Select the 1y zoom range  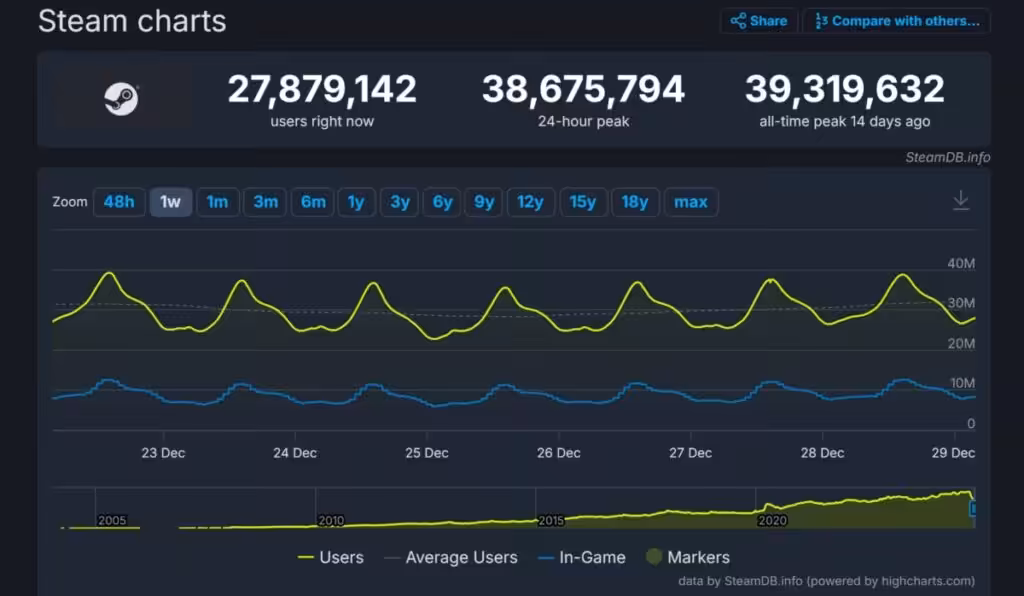[x=356, y=201]
